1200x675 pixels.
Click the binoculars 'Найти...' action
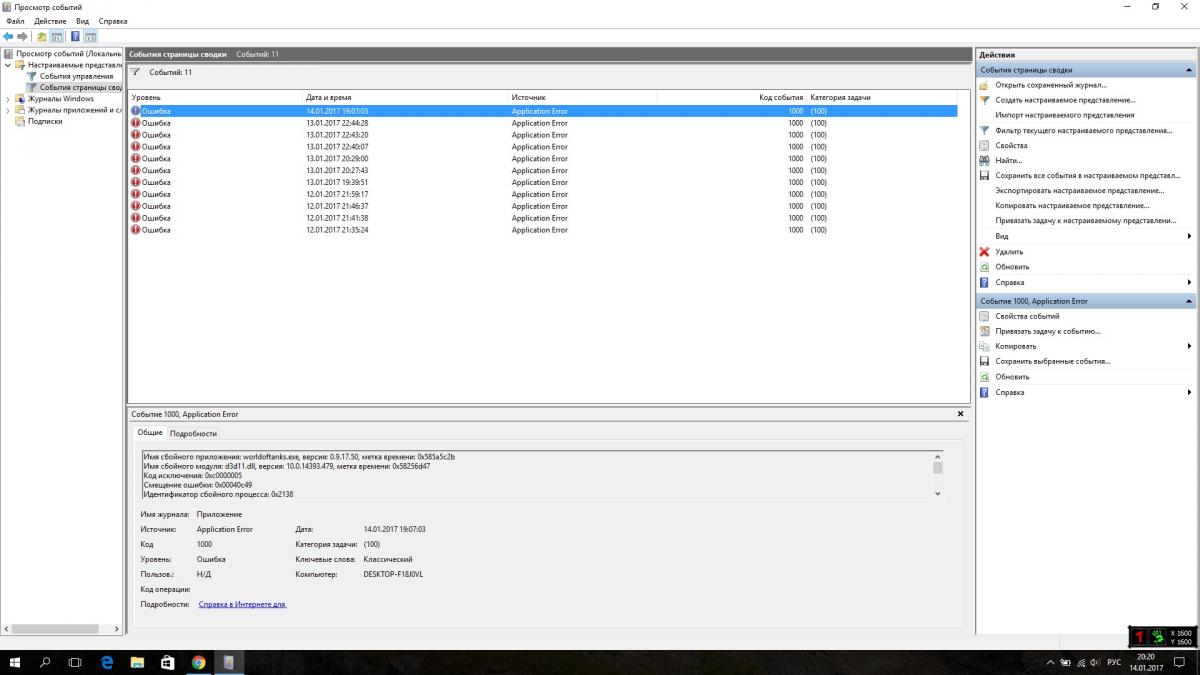(984, 160)
